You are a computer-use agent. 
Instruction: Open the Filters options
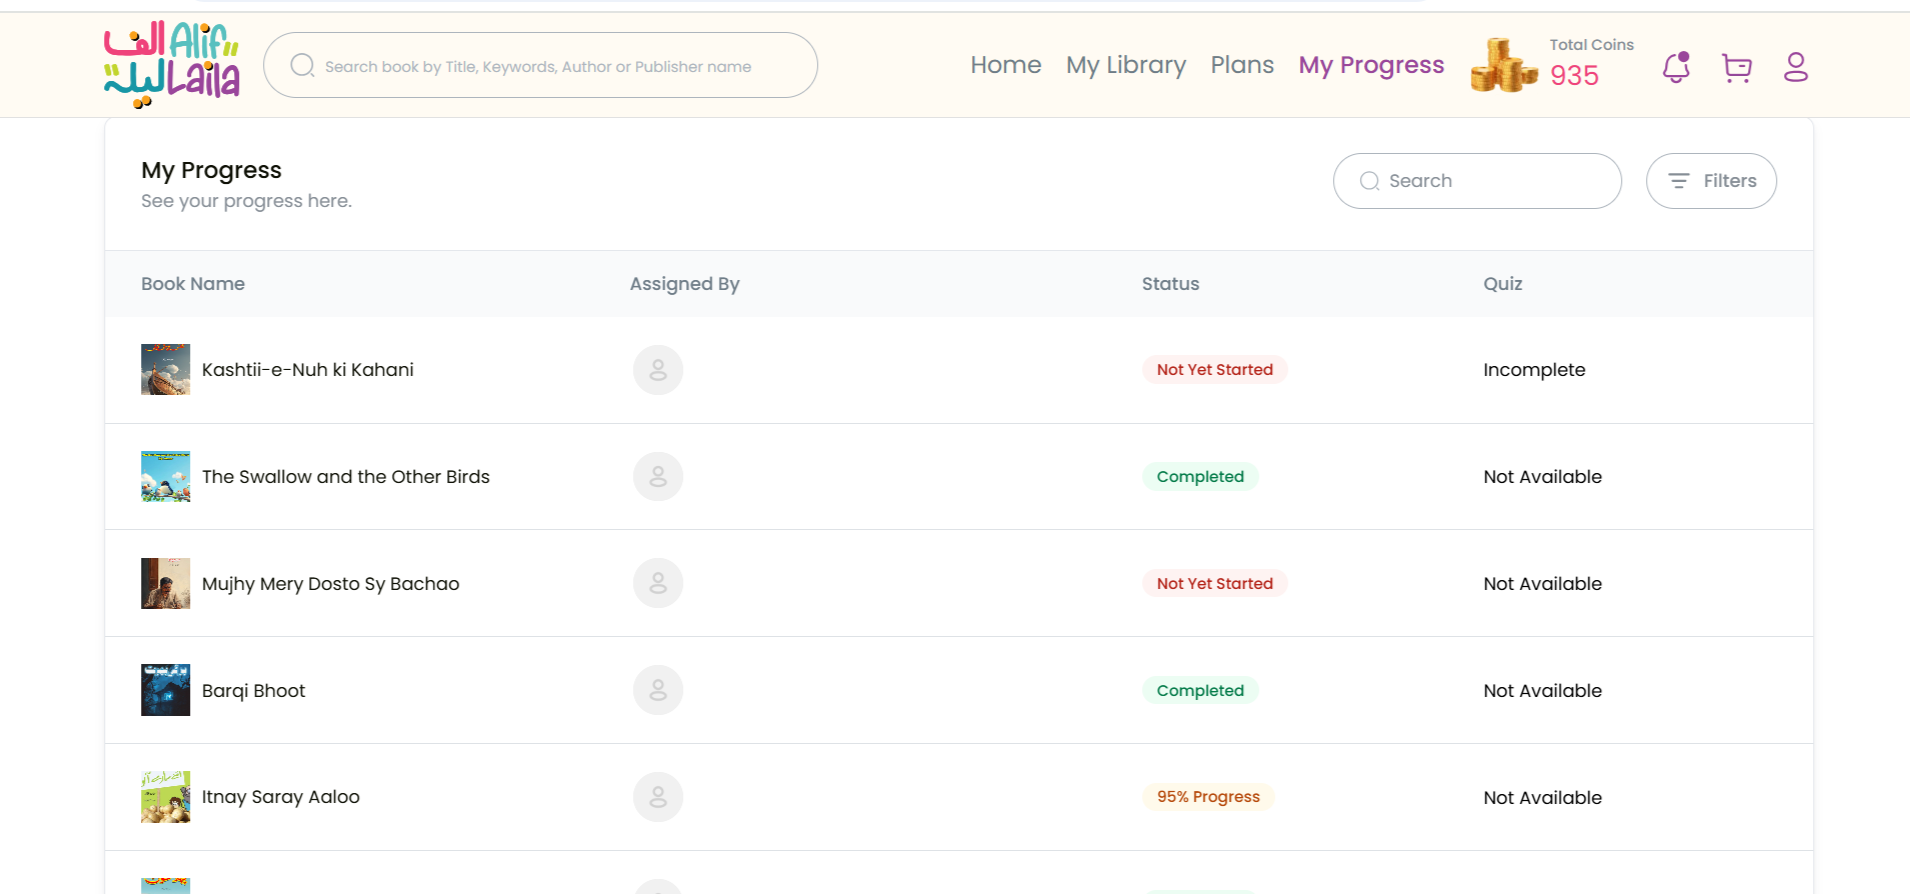tap(1711, 181)
